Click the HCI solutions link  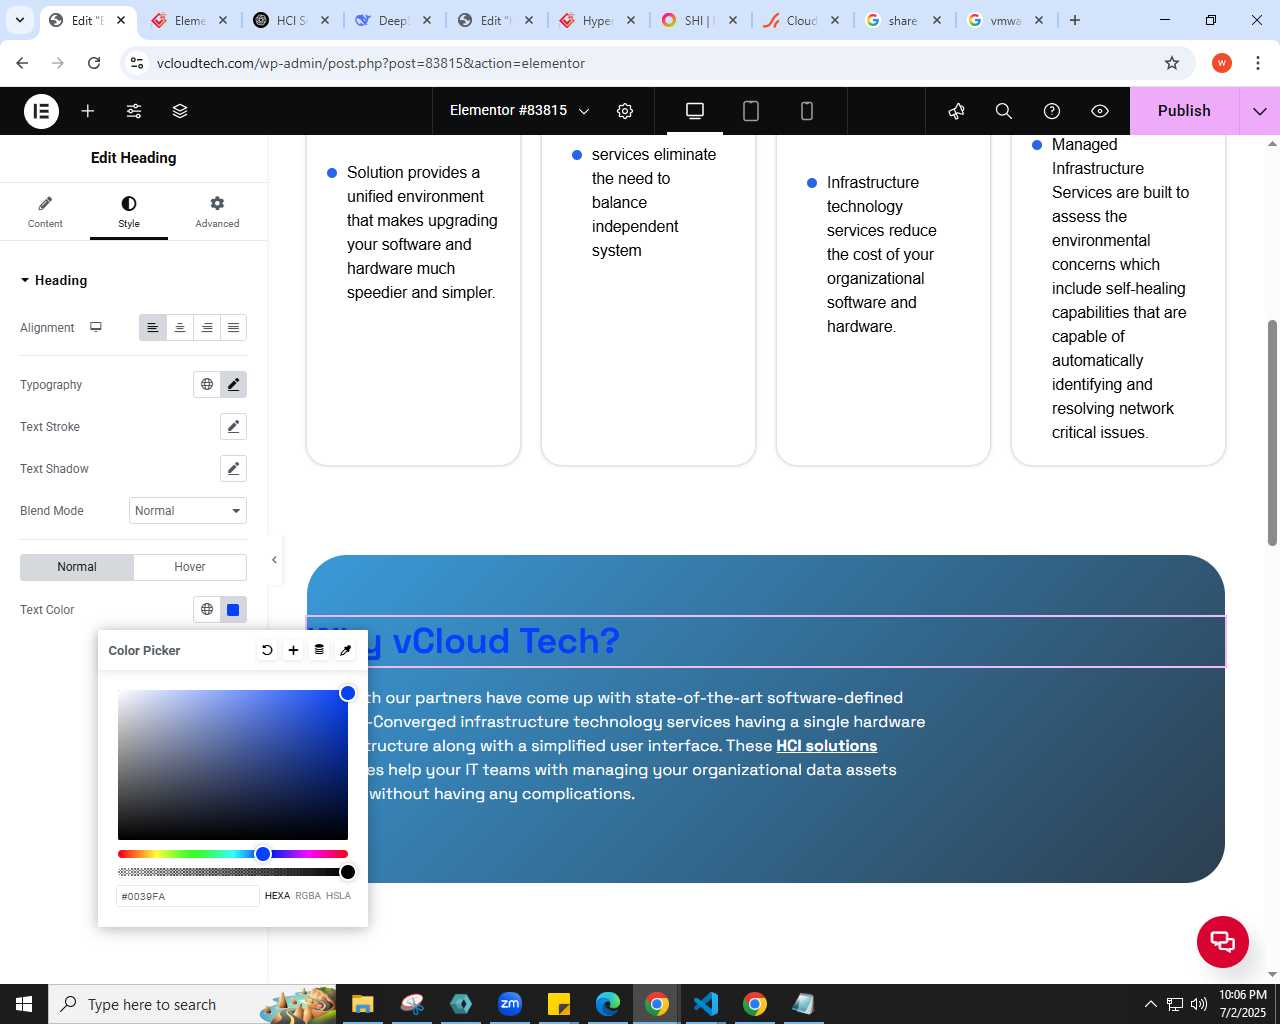point(826,746)
